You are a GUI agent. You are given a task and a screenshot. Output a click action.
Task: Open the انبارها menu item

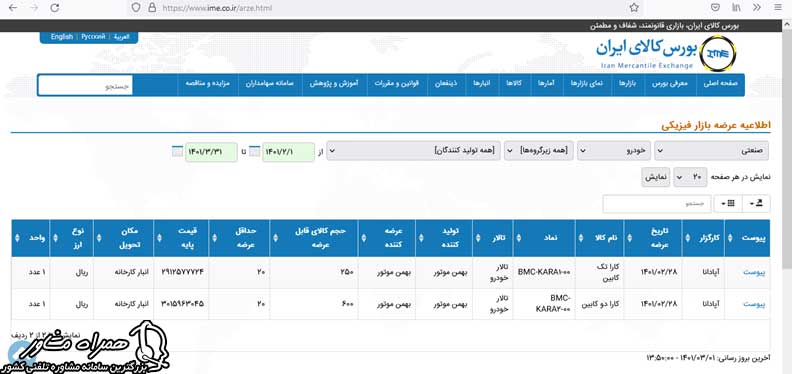482,84
